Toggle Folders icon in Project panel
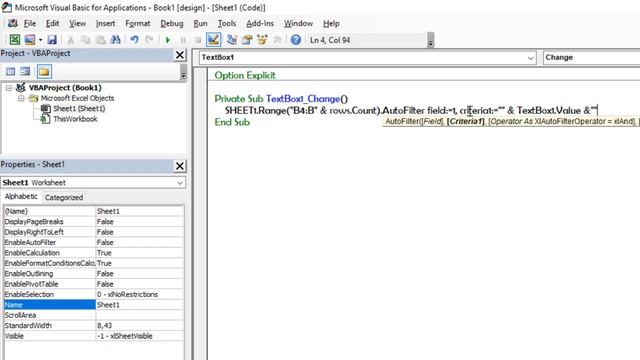640x360 pixels. (x=44, y=71)
